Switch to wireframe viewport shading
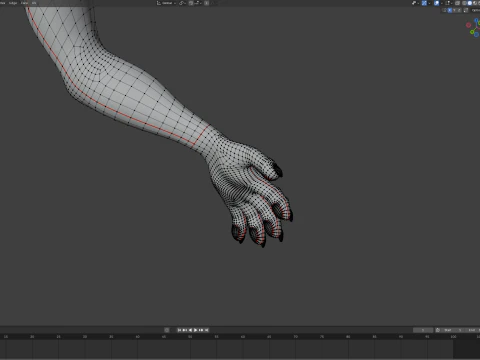 coord(464,3)
